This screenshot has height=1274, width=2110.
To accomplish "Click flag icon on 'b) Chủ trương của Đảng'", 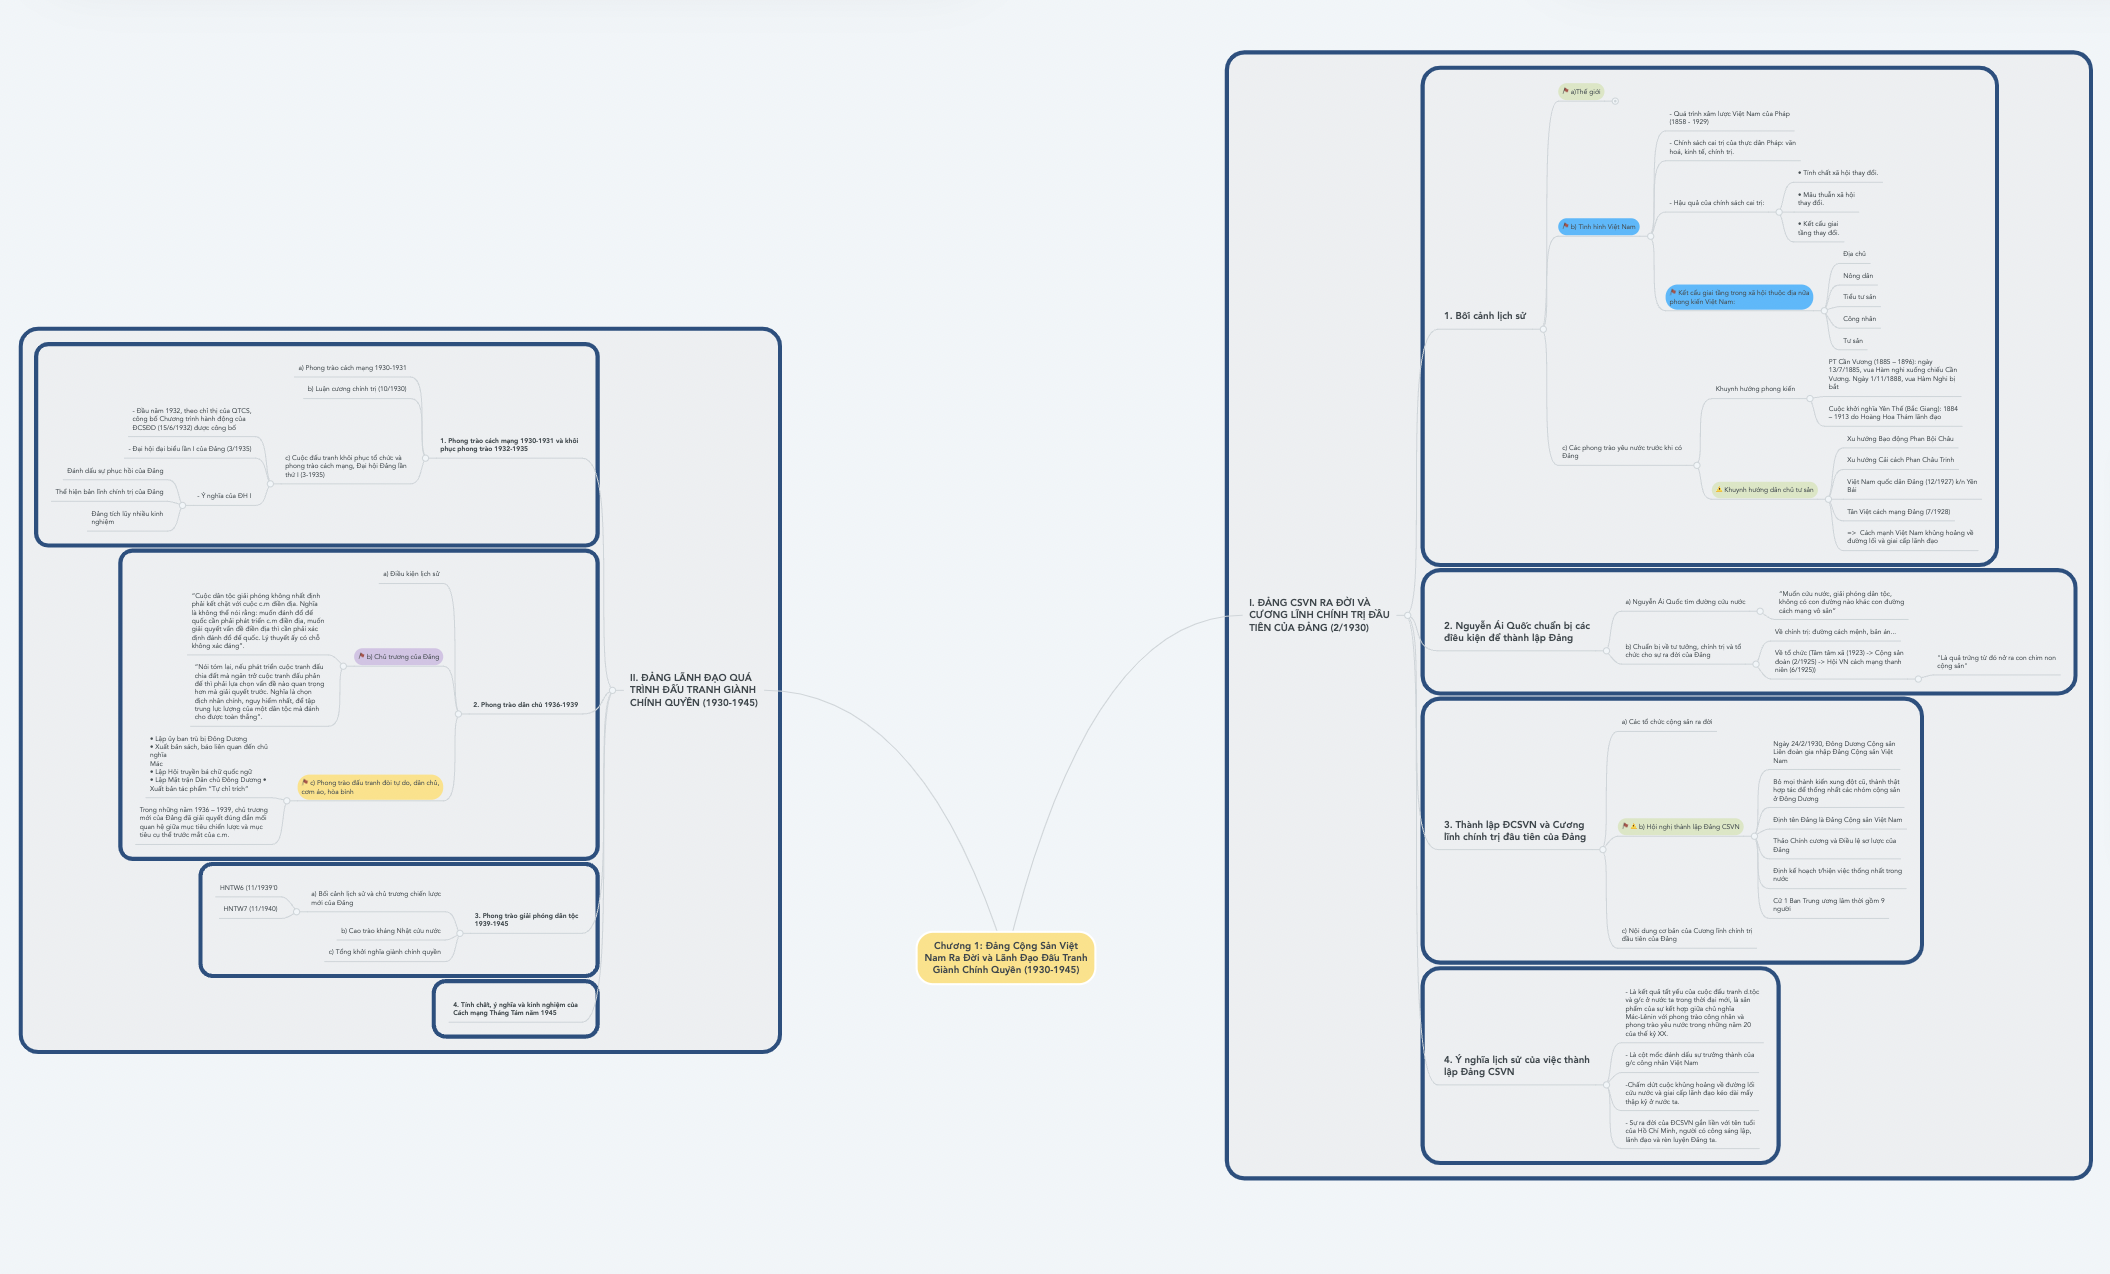I will (362, 656).
